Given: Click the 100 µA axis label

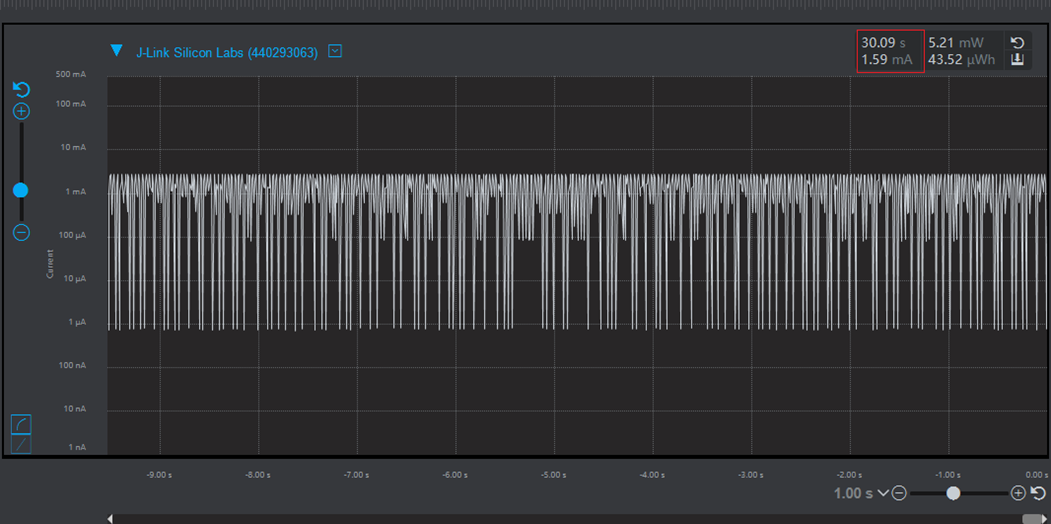Looking at the screenshot, I should point(71,235).
